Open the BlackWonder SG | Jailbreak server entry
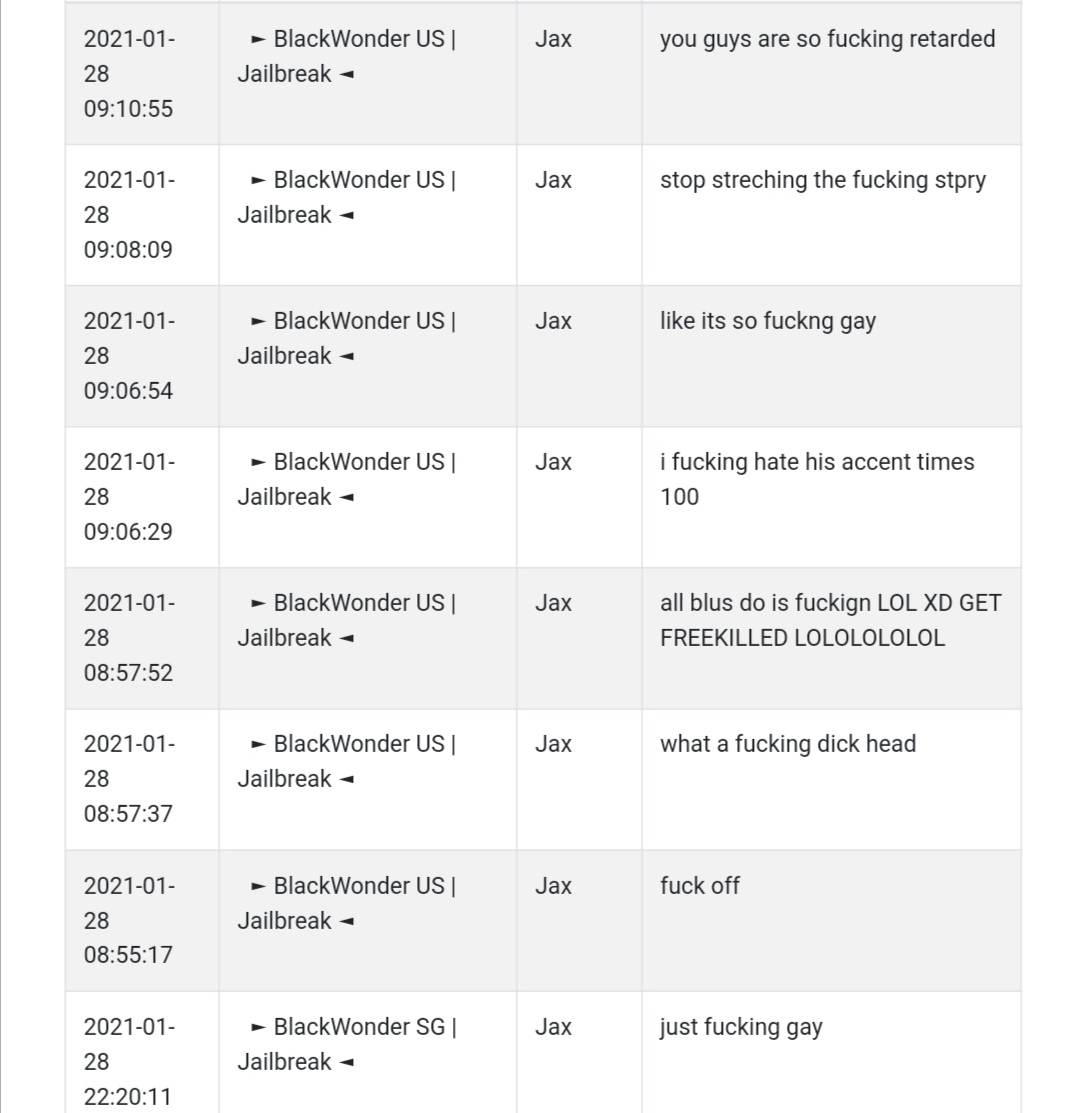The image size is (1080, 1113). (x=347, y=1044)
